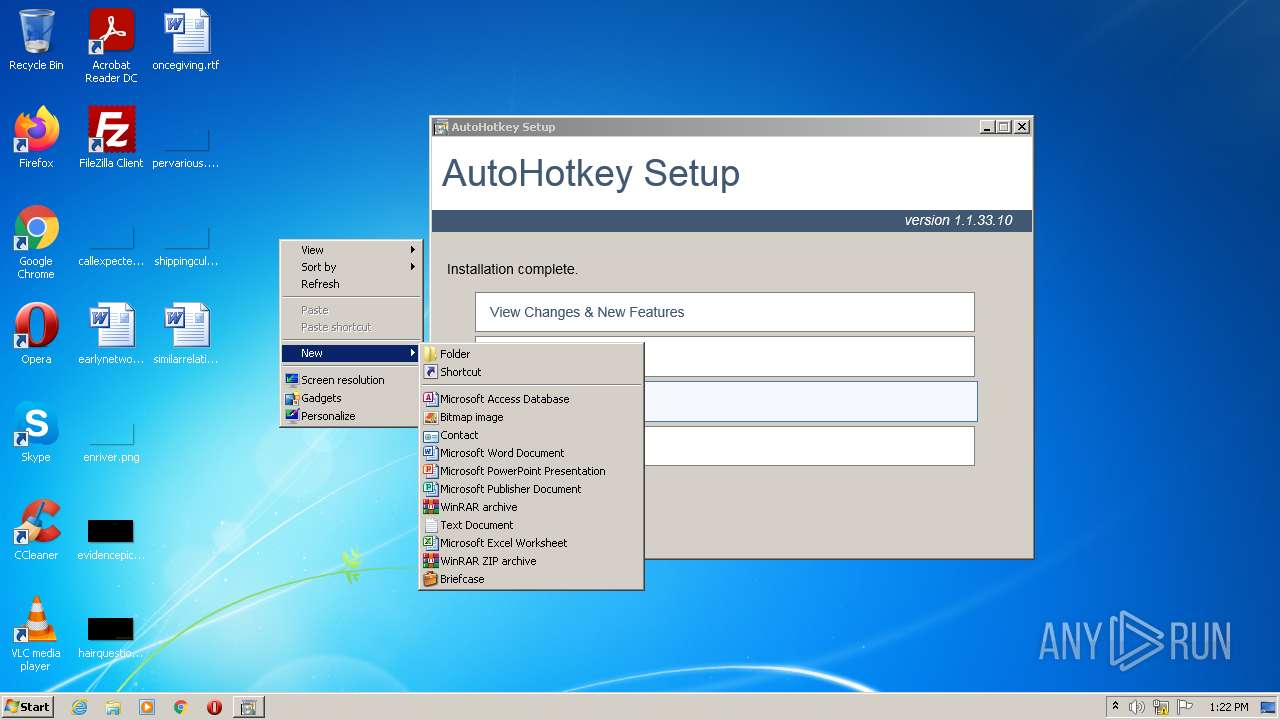1280x720 pixels.
Task: Choose Refresh from the context menu
Action: tap(351, 284)
